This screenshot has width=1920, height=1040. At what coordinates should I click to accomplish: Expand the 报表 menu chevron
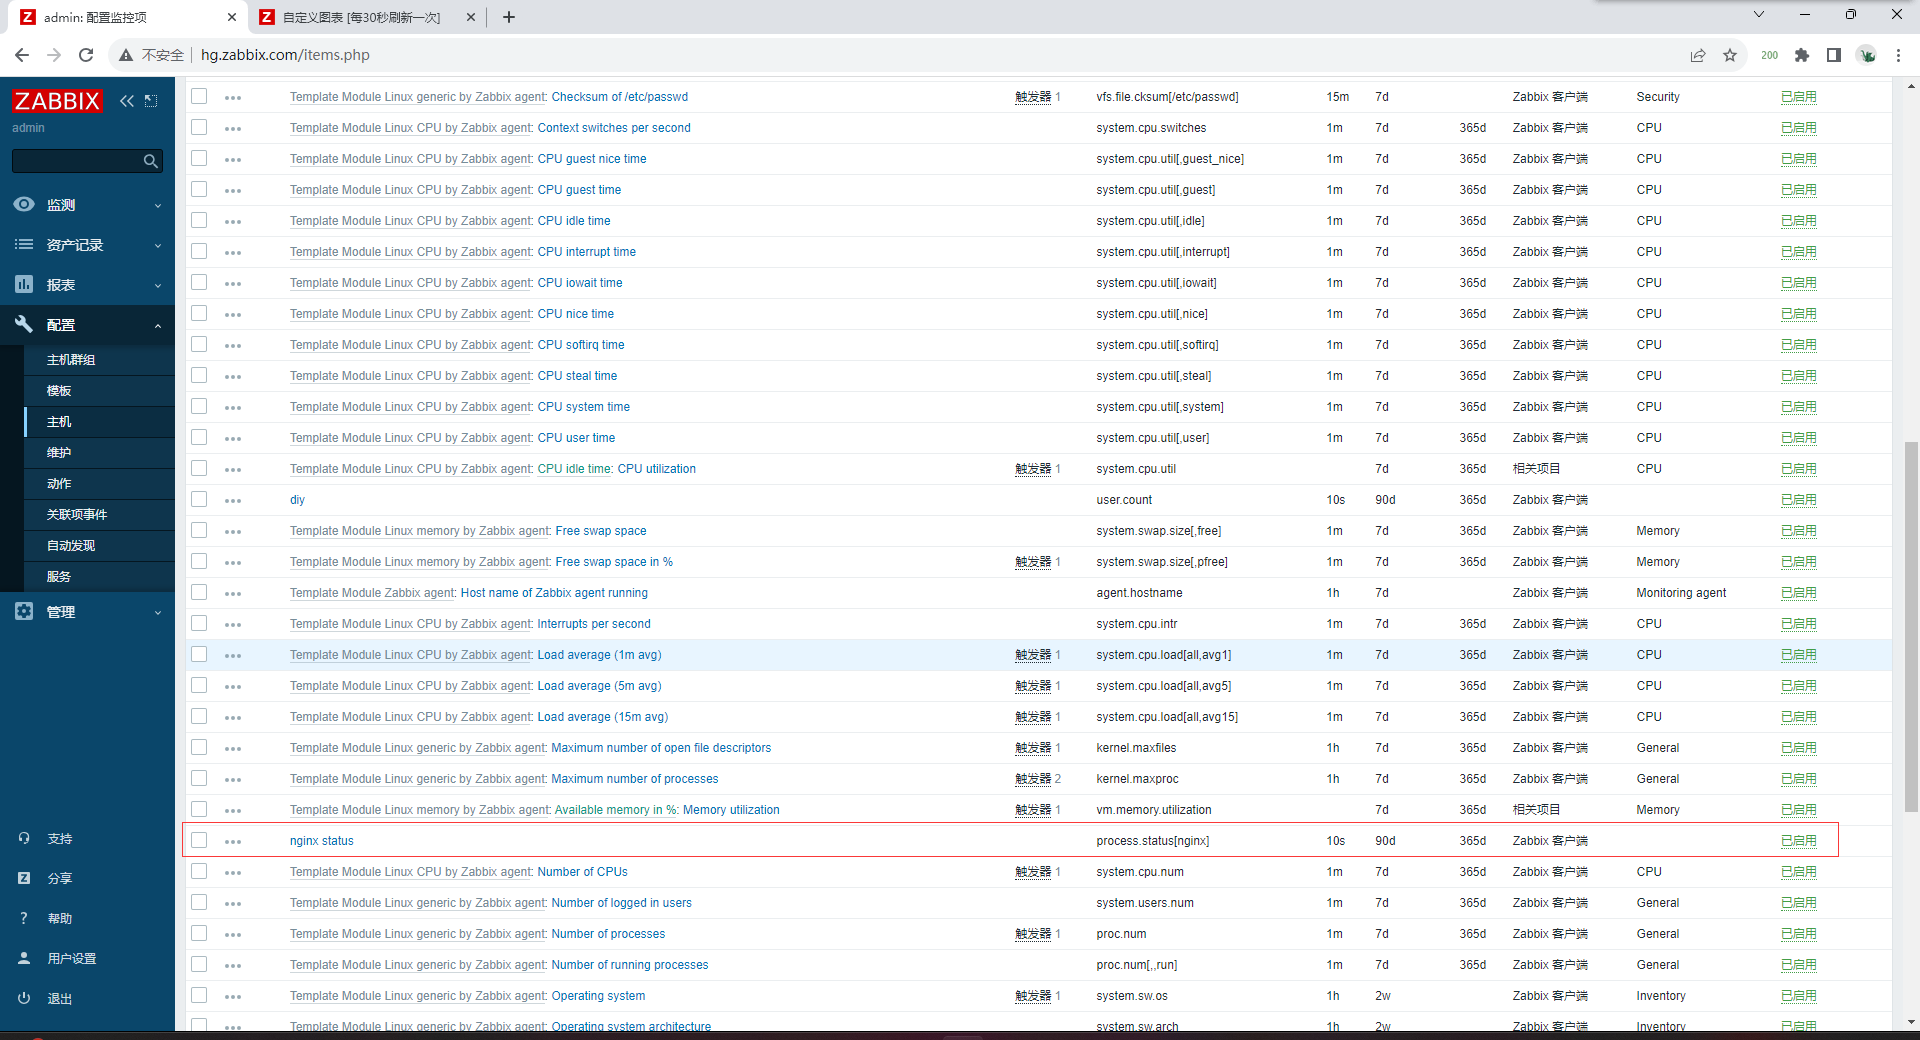coord(158,286)
